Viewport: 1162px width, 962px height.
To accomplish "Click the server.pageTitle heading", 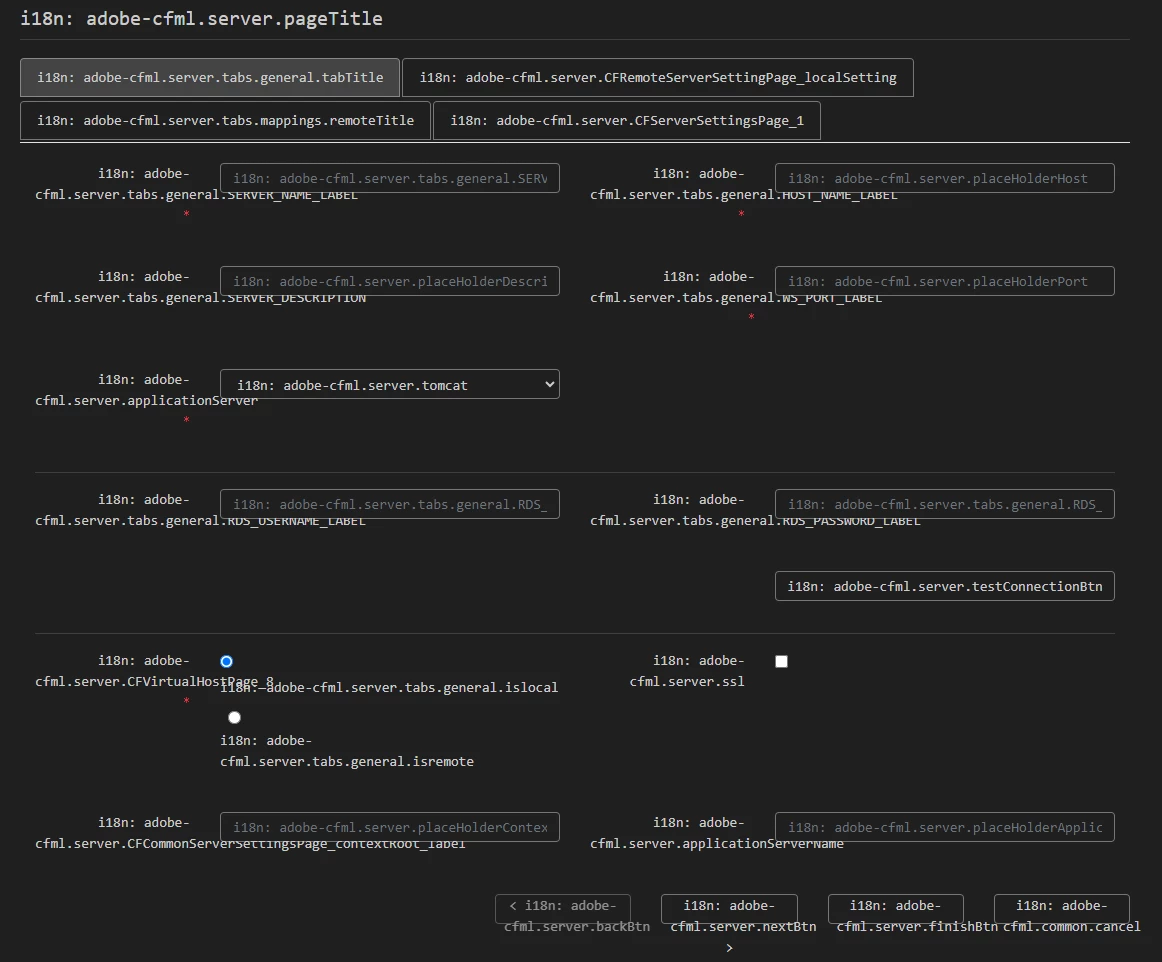I will tap(202, 19).
